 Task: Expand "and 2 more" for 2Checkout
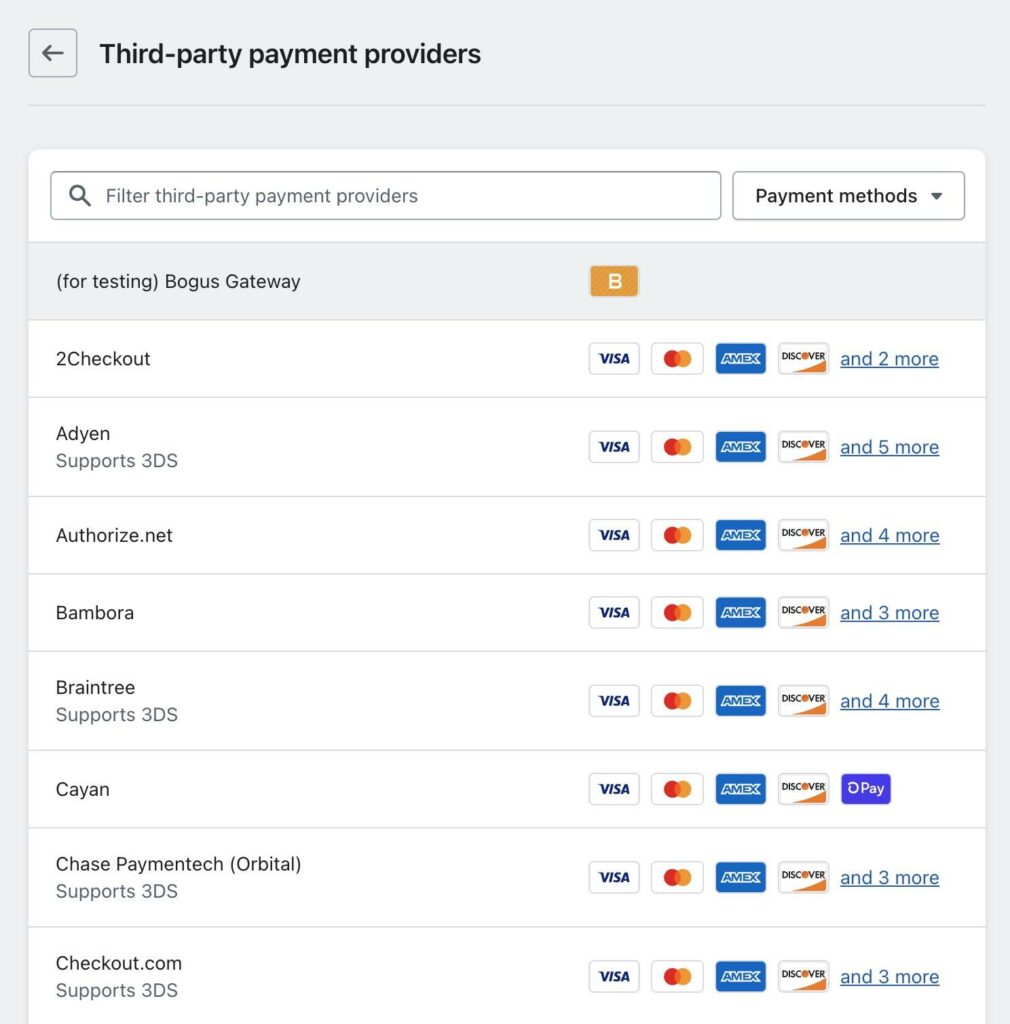889,359
